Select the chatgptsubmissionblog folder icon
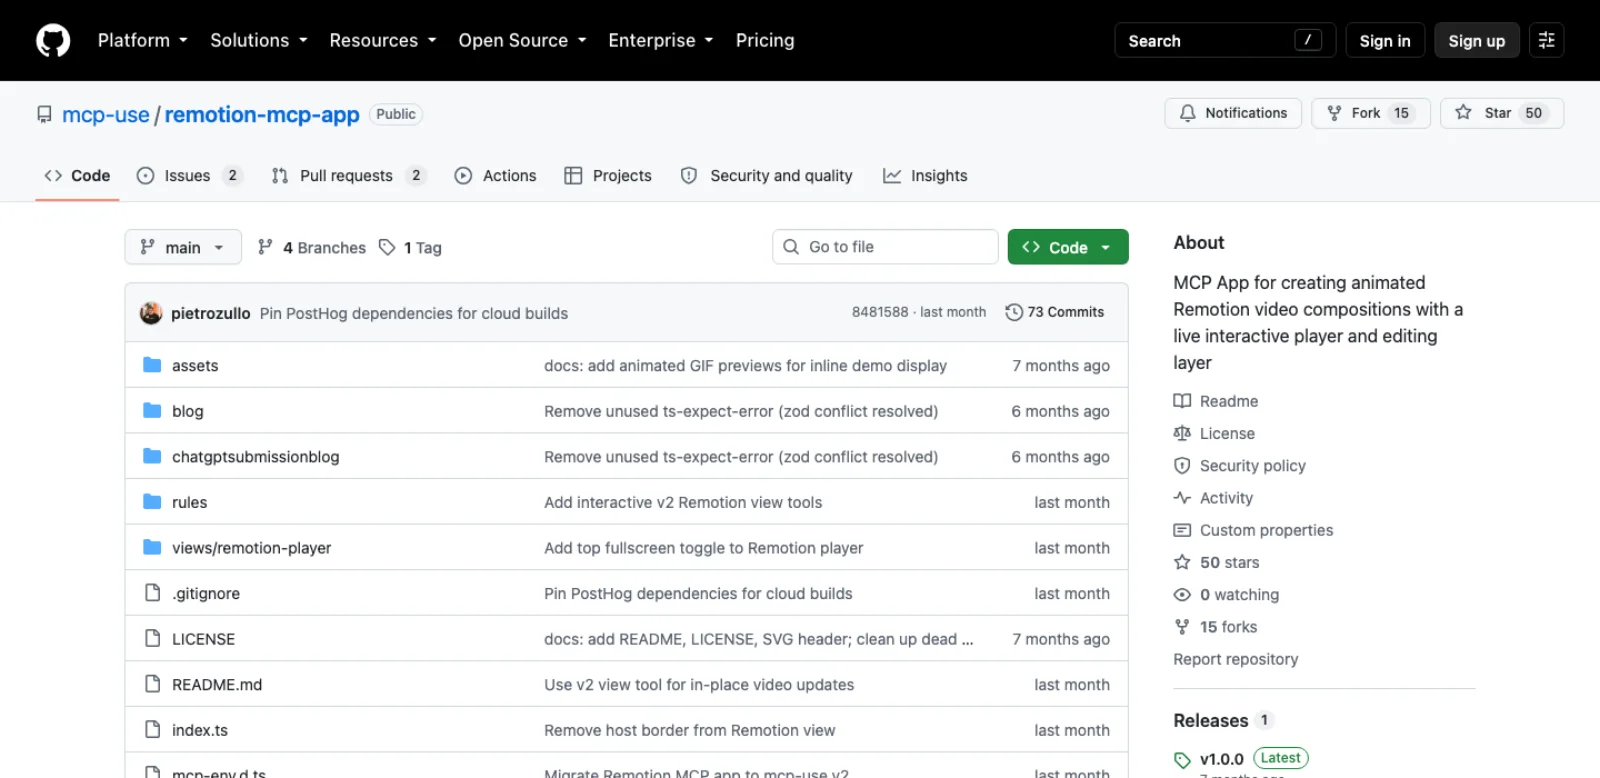Image resolution: width=1600 pixels, height=778 pixels. coord(152,456)
